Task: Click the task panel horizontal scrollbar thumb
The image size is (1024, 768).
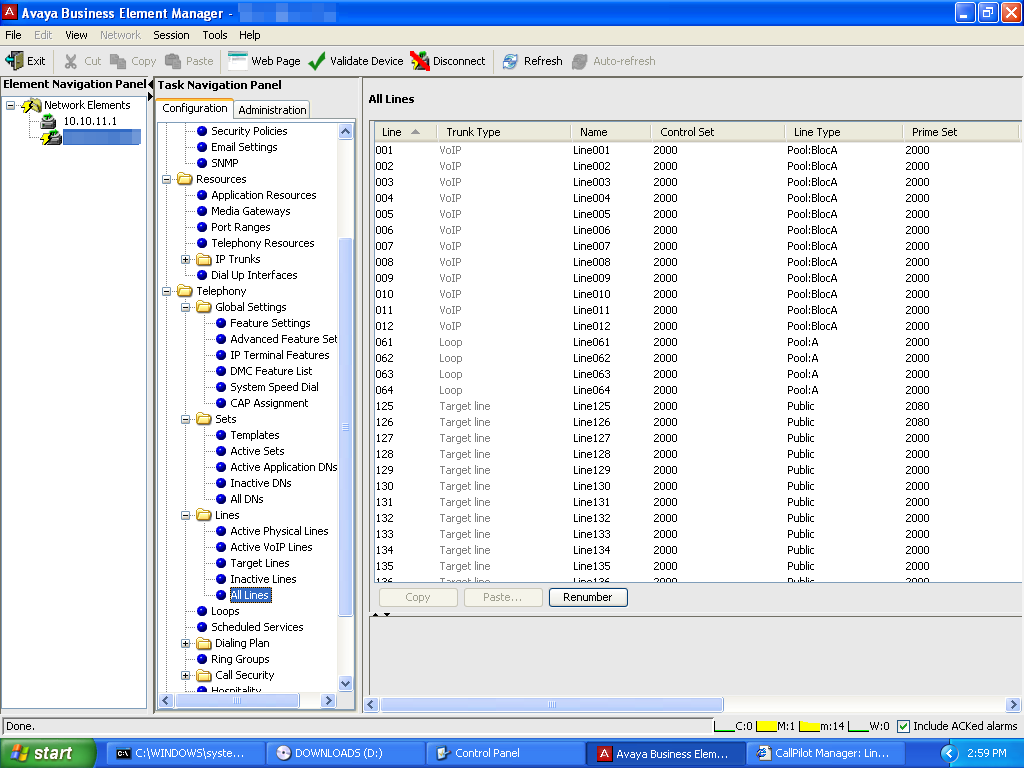Action: point(237,701)
